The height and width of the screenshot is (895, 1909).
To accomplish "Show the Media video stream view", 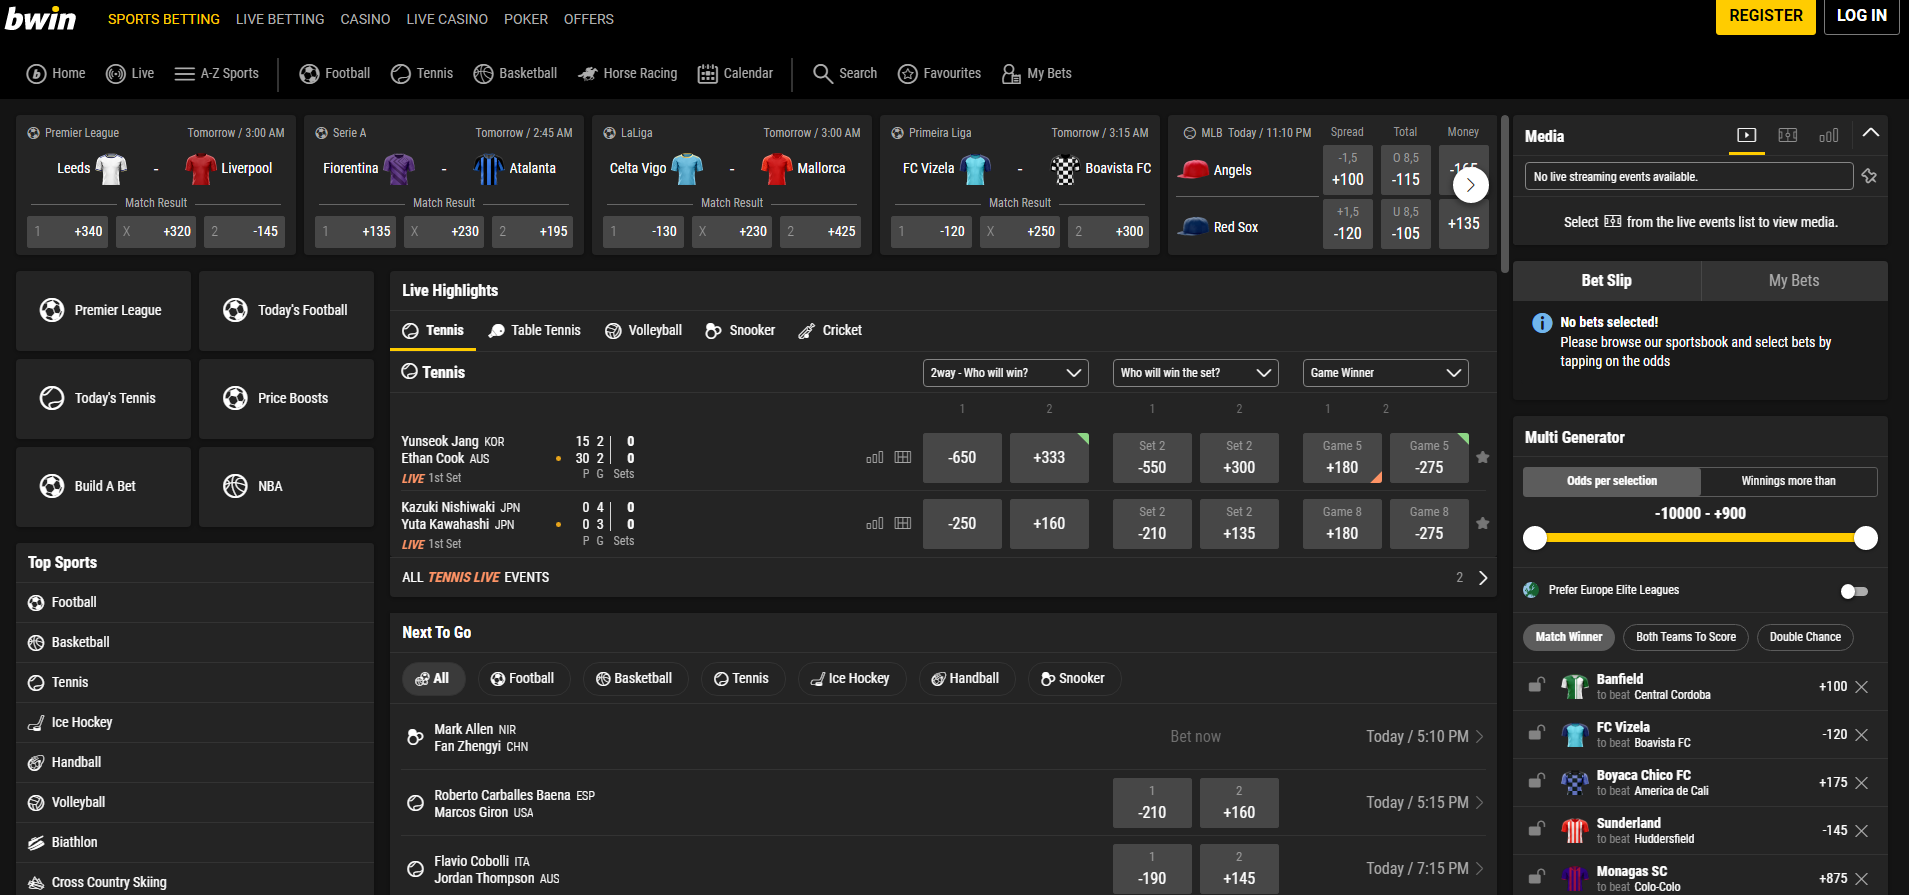I will pos(1746,135).
